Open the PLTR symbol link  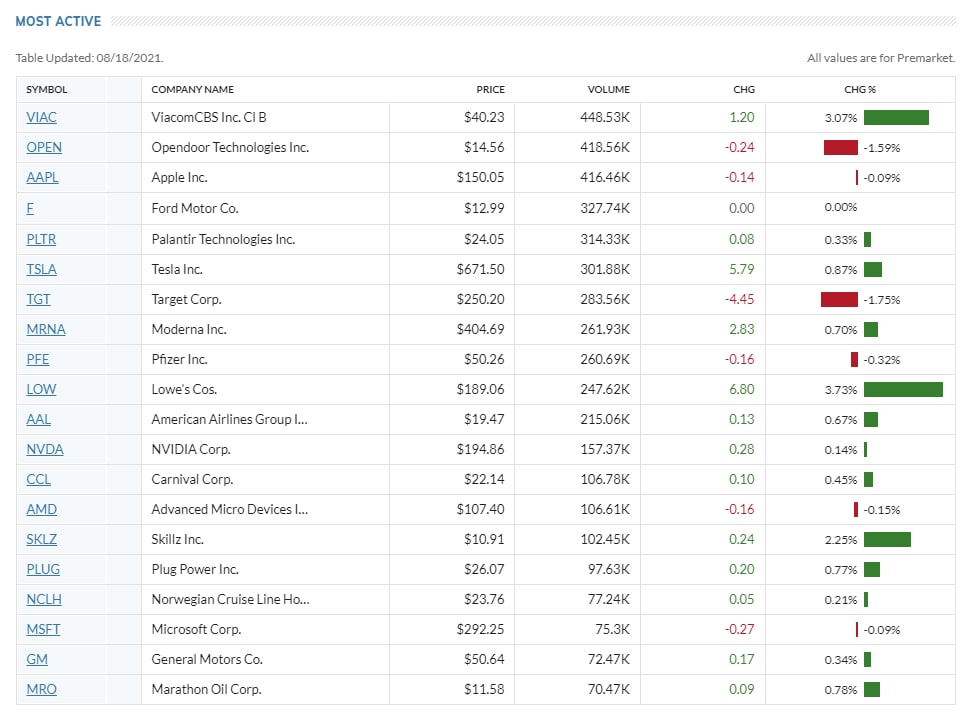pos(41,239)
